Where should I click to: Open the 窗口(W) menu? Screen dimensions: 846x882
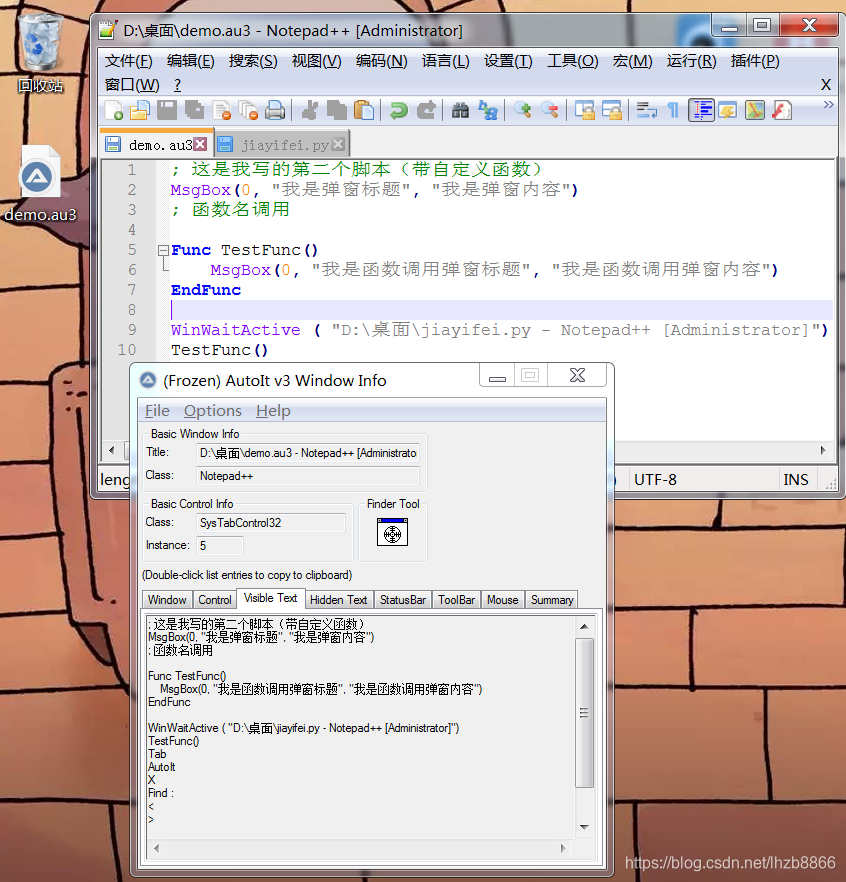click(x=132, y=84)
